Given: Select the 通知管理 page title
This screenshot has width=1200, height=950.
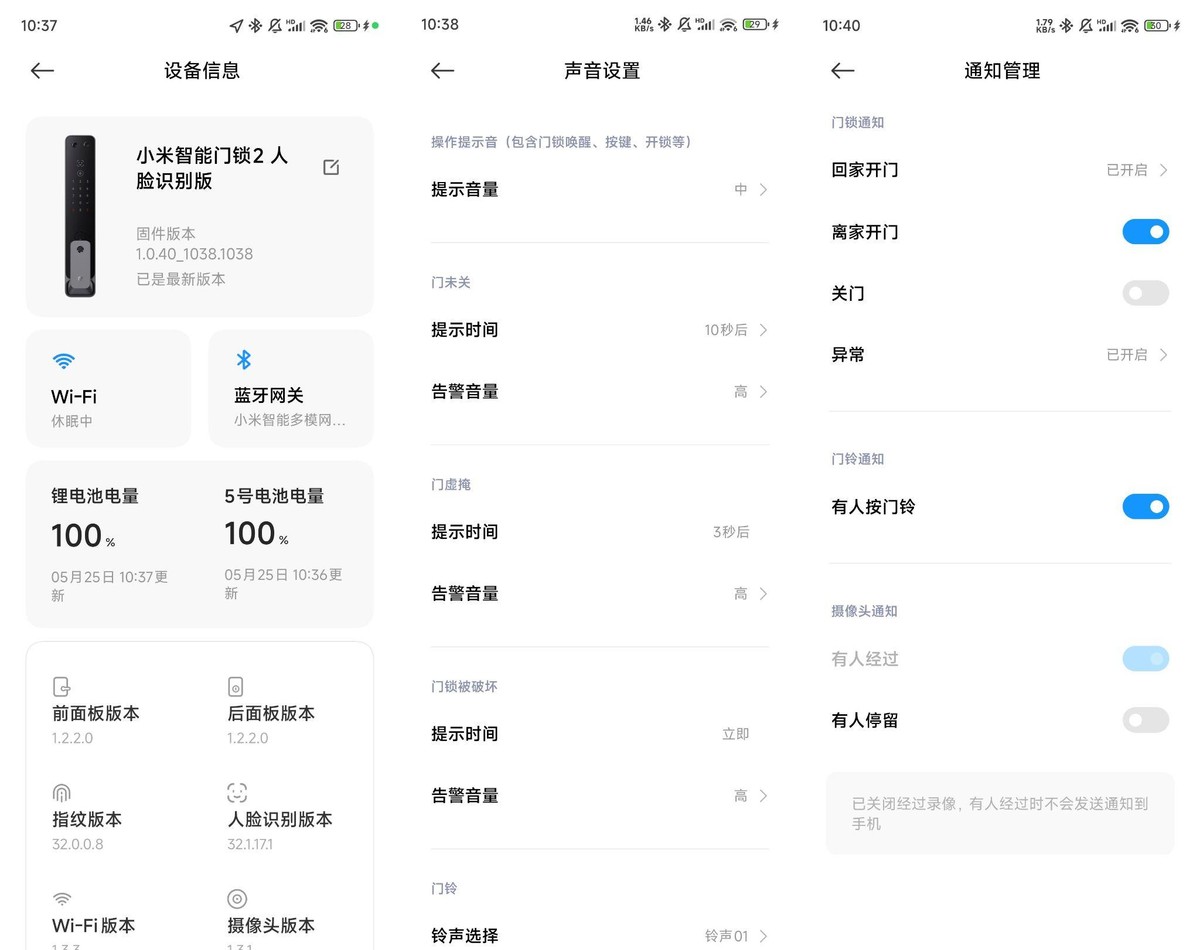Looking at the screenshot, I should point(1002,71).
